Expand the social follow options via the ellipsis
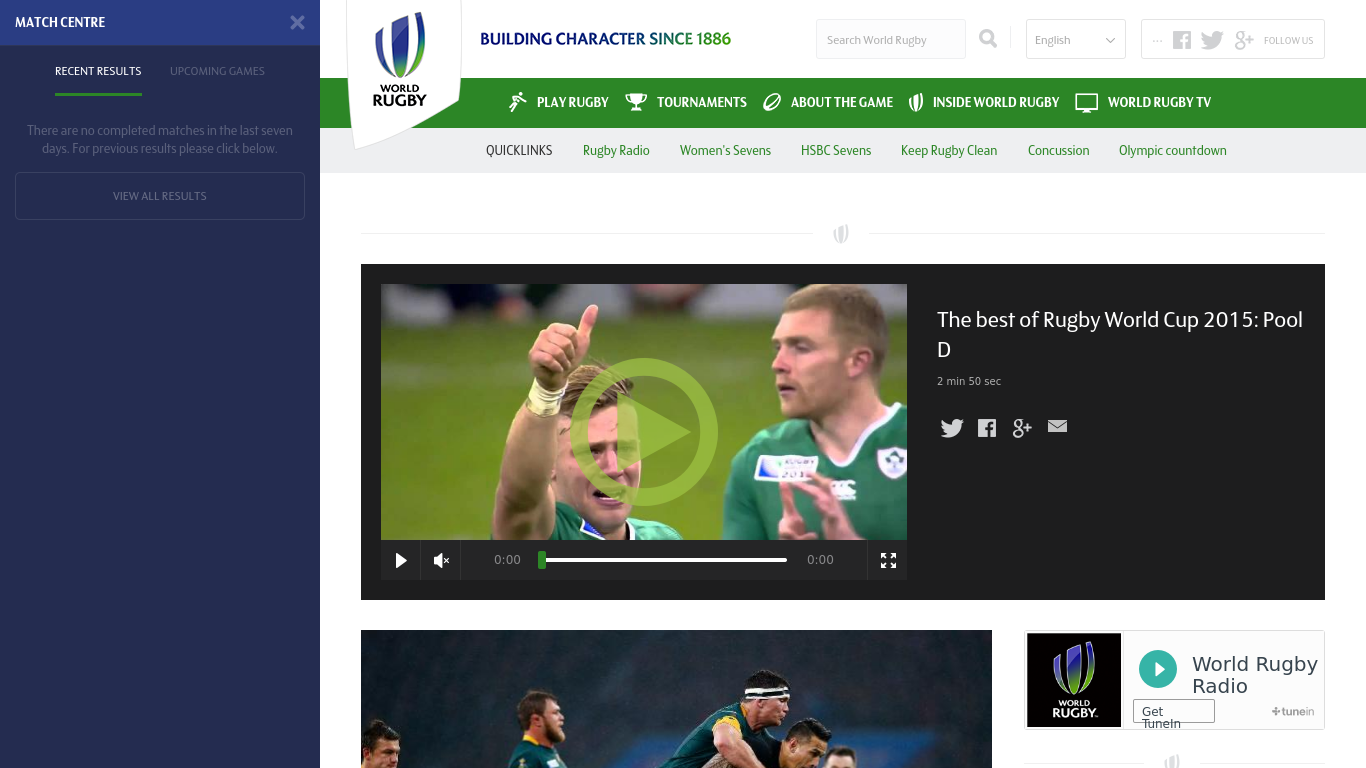Screen dimensions: 1366x768 1157,40
